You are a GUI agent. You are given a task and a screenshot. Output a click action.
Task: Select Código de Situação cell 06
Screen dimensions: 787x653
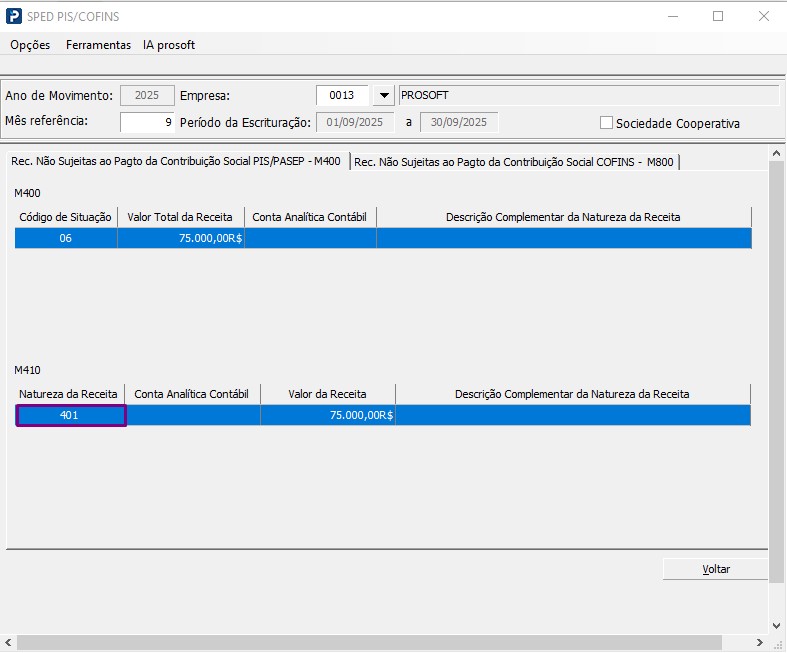66,238
